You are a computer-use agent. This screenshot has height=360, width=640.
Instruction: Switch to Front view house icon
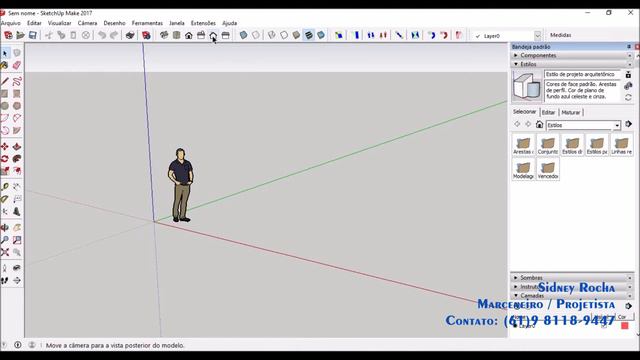pos(189,36)
